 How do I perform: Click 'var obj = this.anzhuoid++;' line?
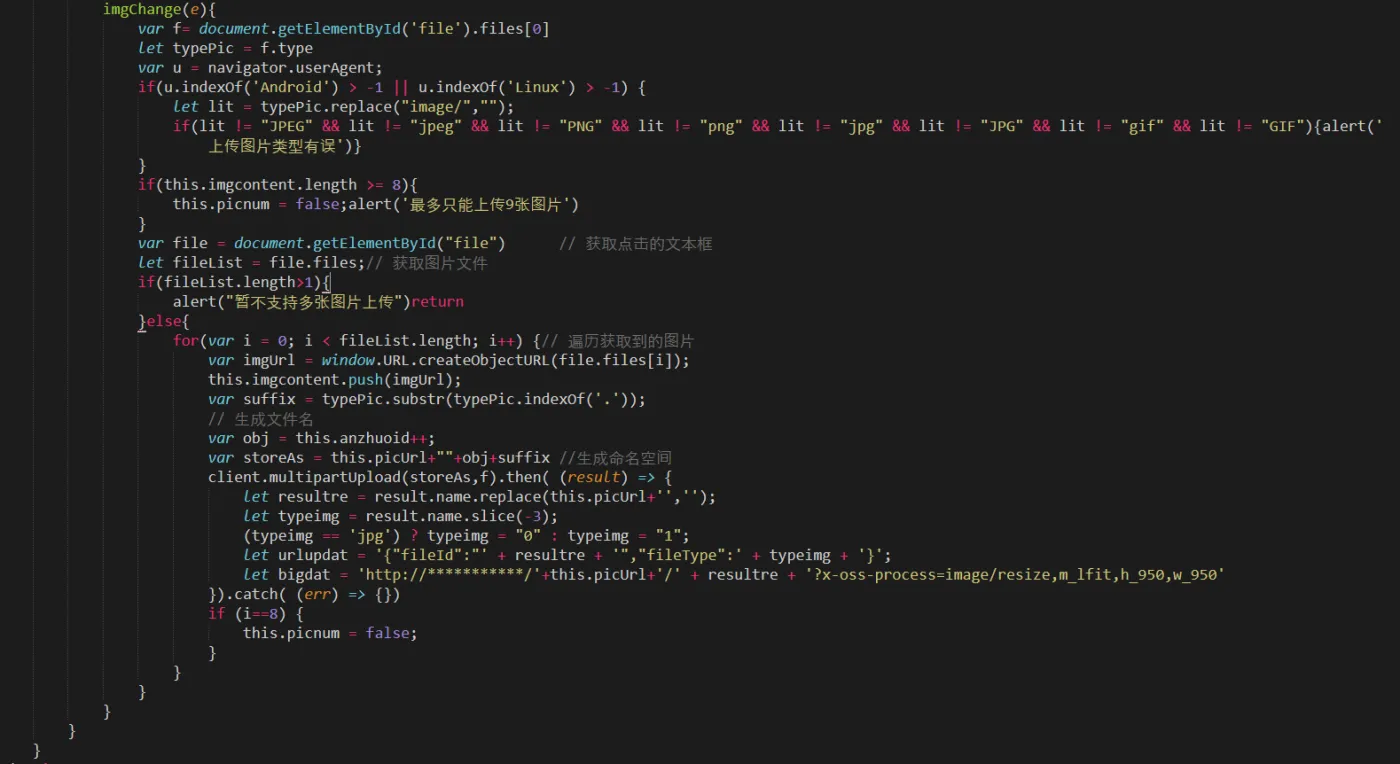[x=322, y=438]
